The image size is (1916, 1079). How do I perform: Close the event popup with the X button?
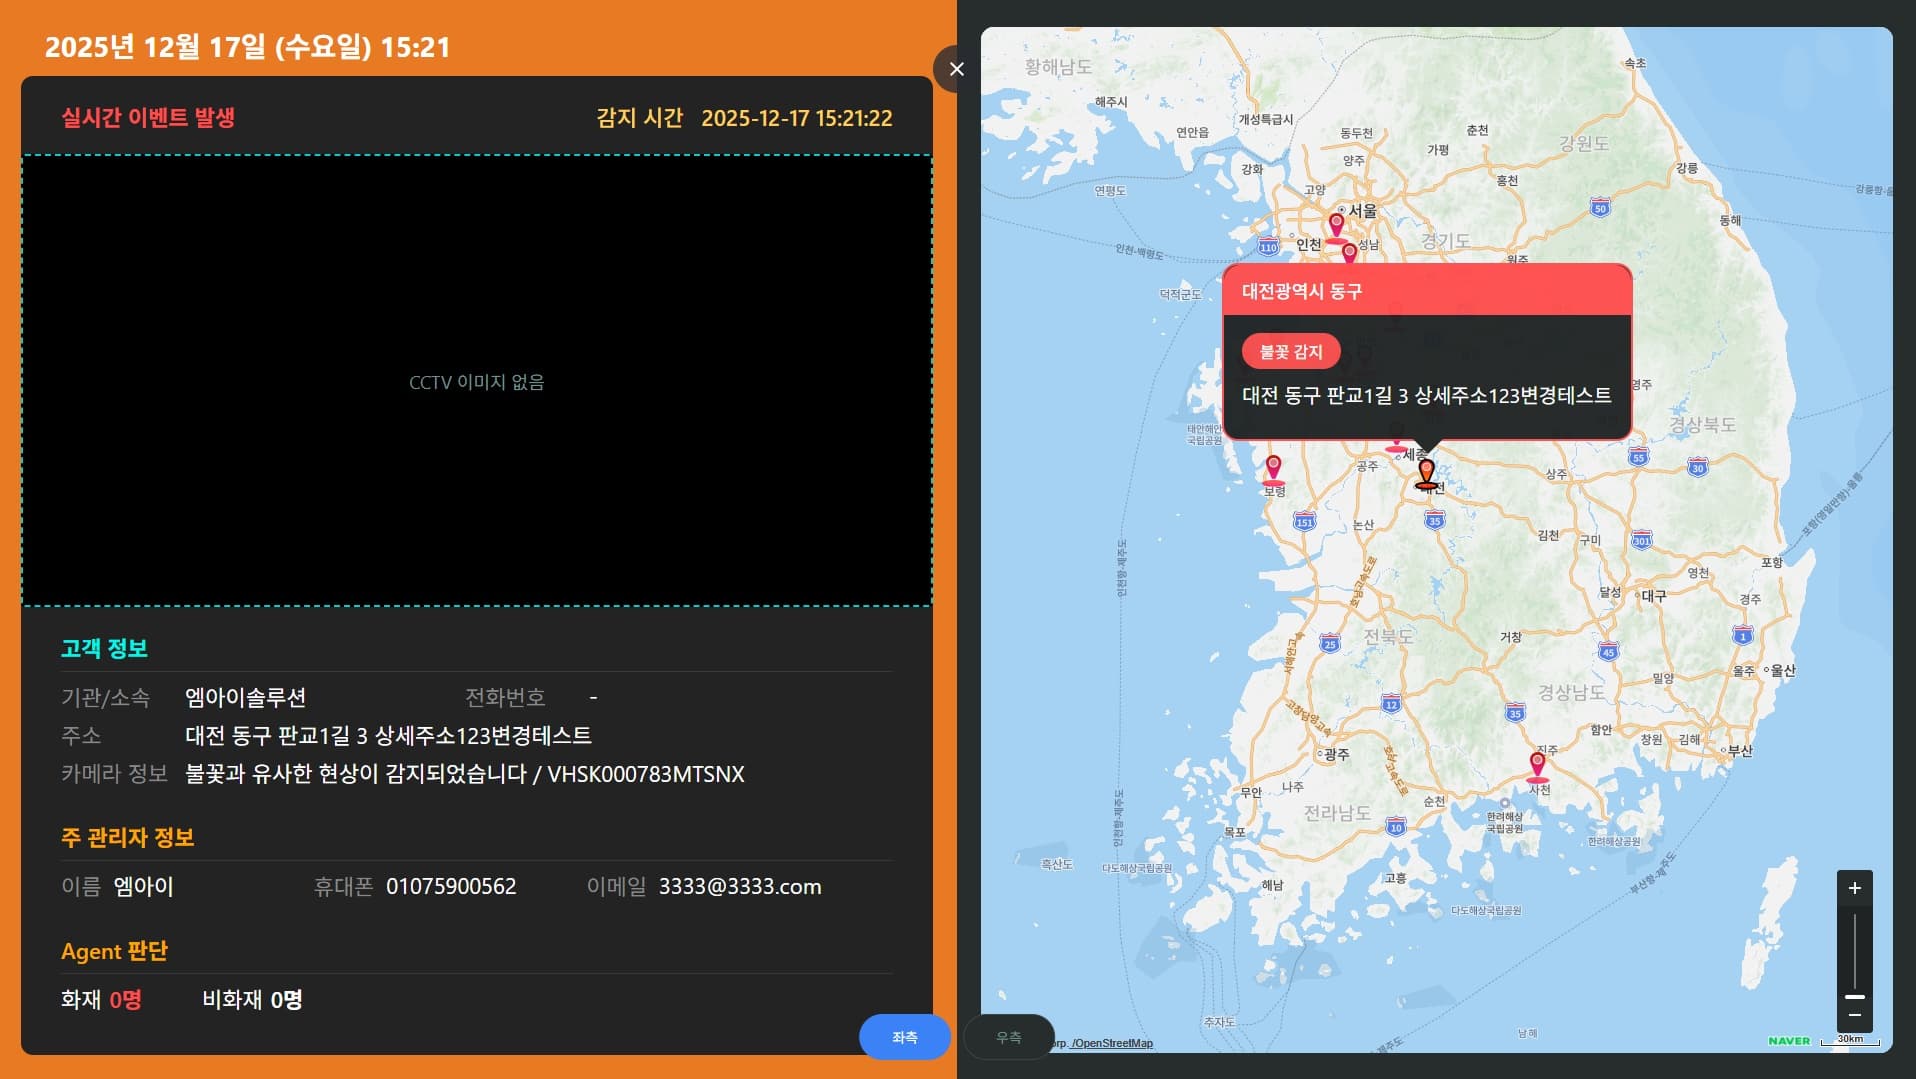coord(957,69)
